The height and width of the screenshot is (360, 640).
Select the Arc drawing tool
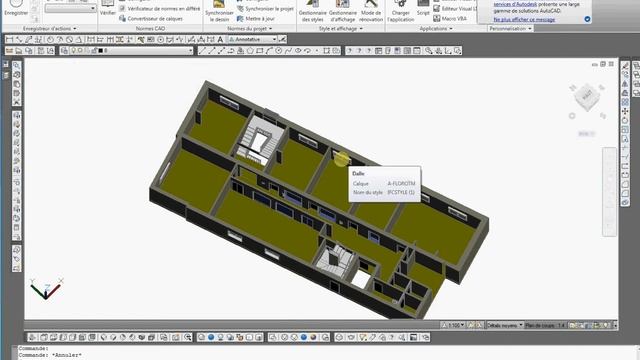click(269, 51)
